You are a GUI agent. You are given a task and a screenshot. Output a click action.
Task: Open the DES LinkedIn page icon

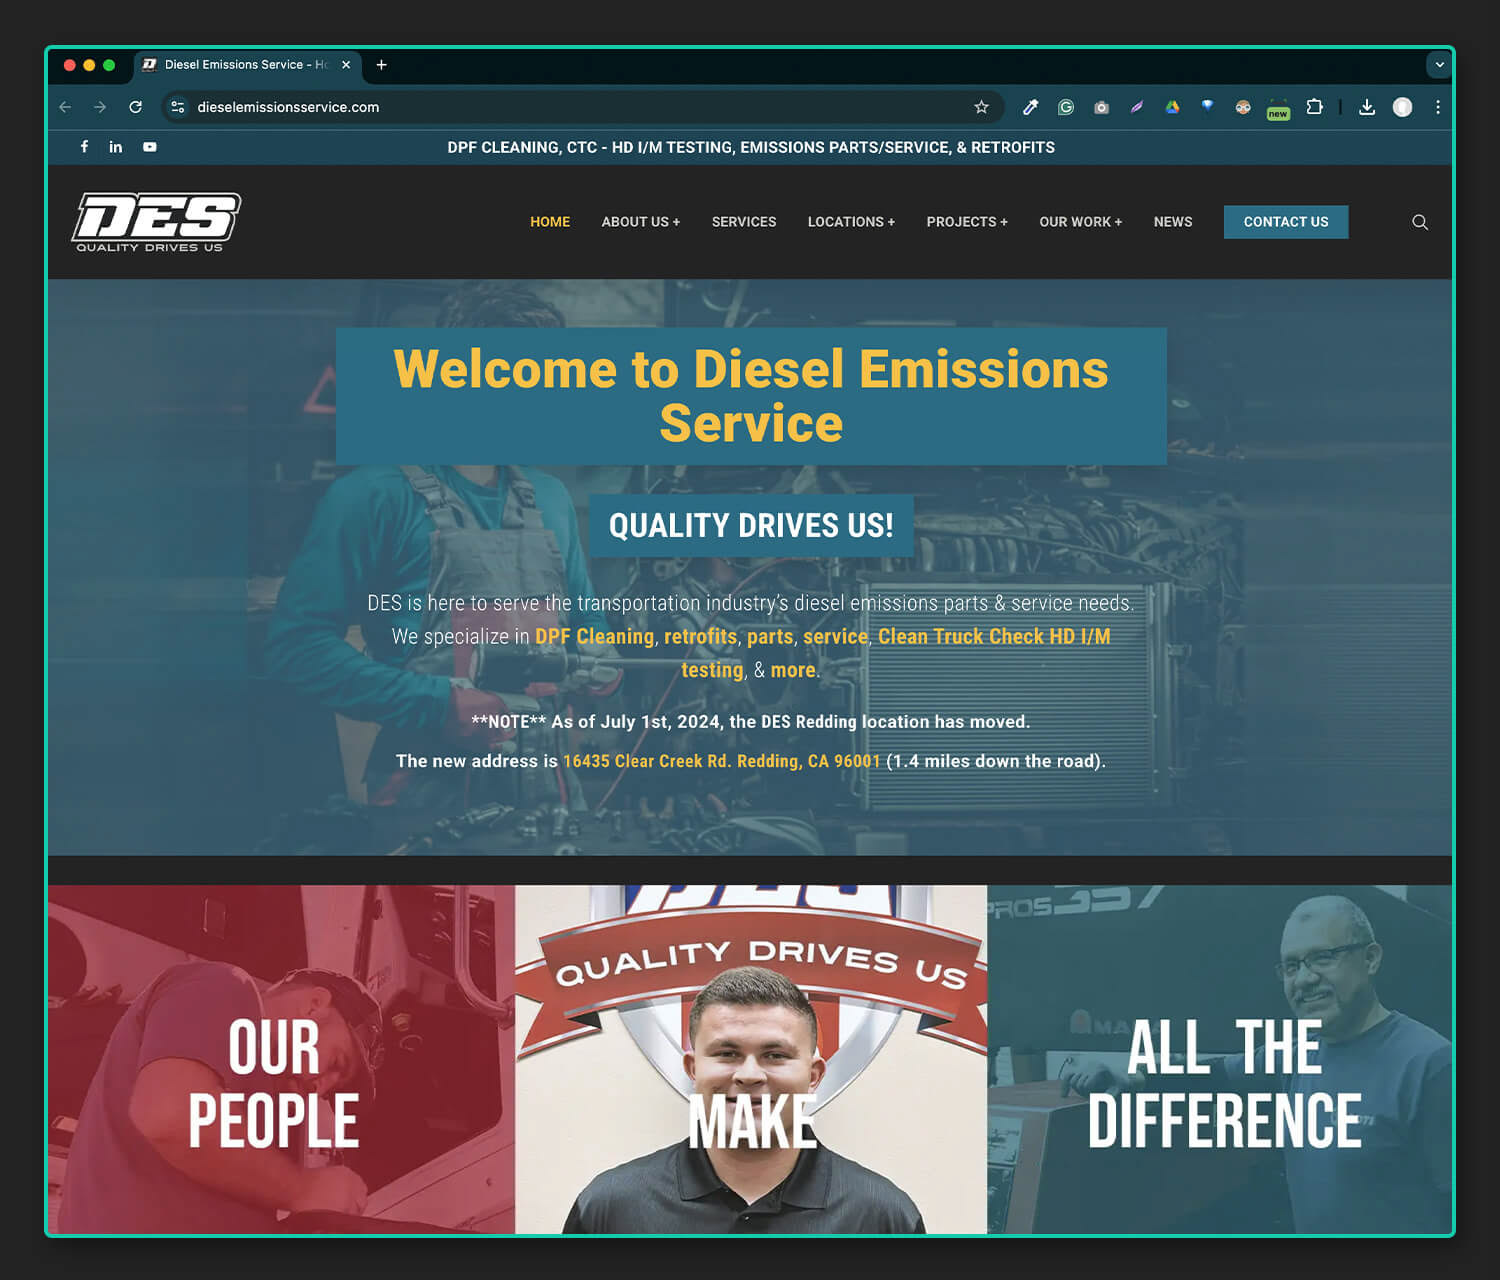click(x=116, y=147)
